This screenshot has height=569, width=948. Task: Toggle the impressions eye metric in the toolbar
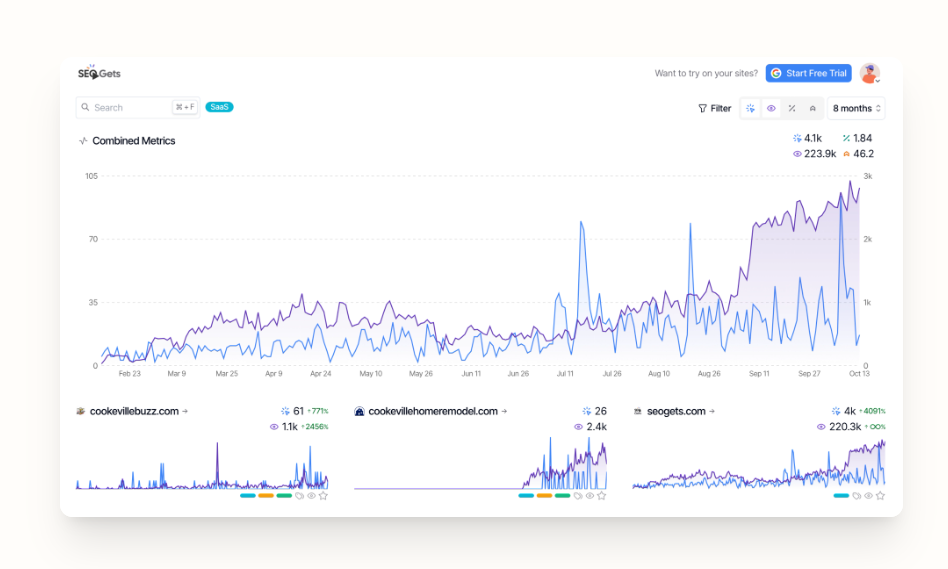tap(771, 108)
